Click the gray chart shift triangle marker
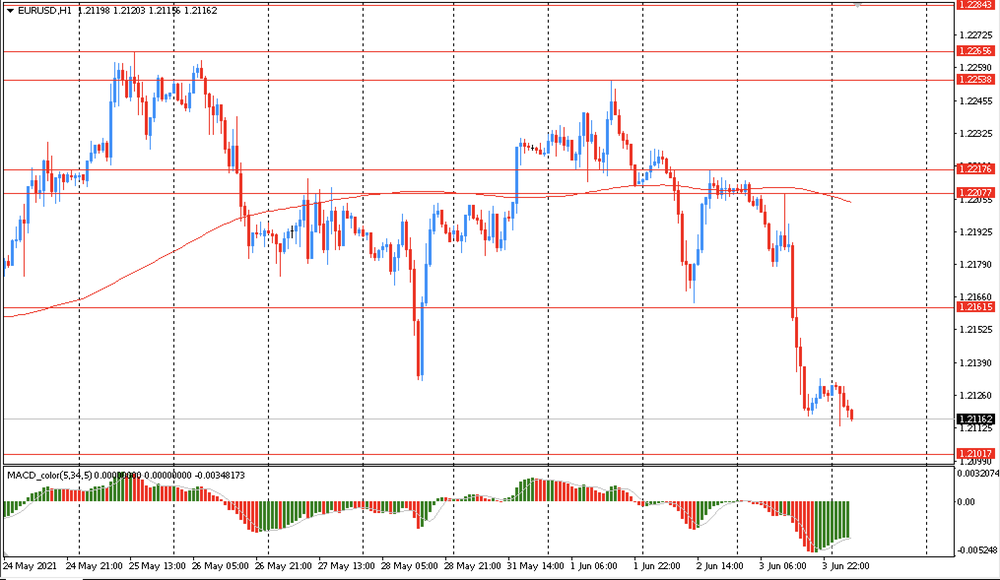This screenshot has width=1000, height=580. click(857, 5)
